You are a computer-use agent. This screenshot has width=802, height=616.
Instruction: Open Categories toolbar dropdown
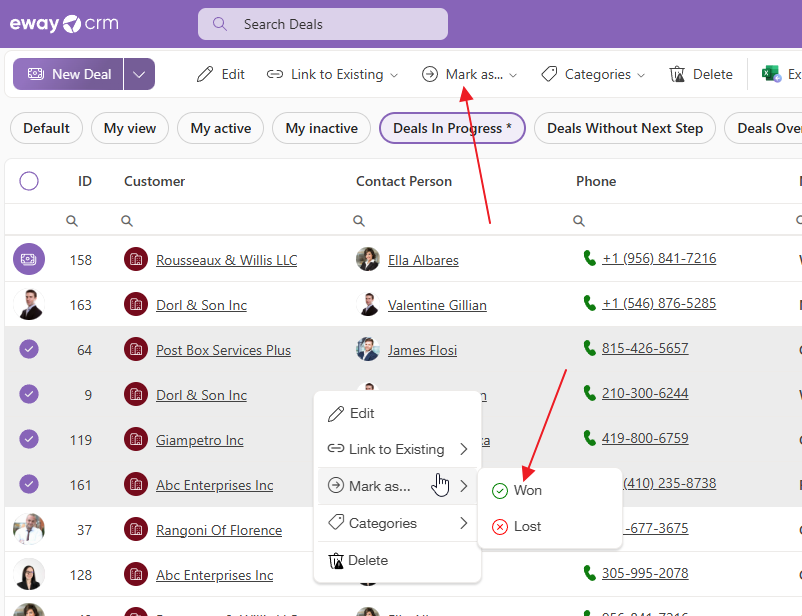[593, 74]
